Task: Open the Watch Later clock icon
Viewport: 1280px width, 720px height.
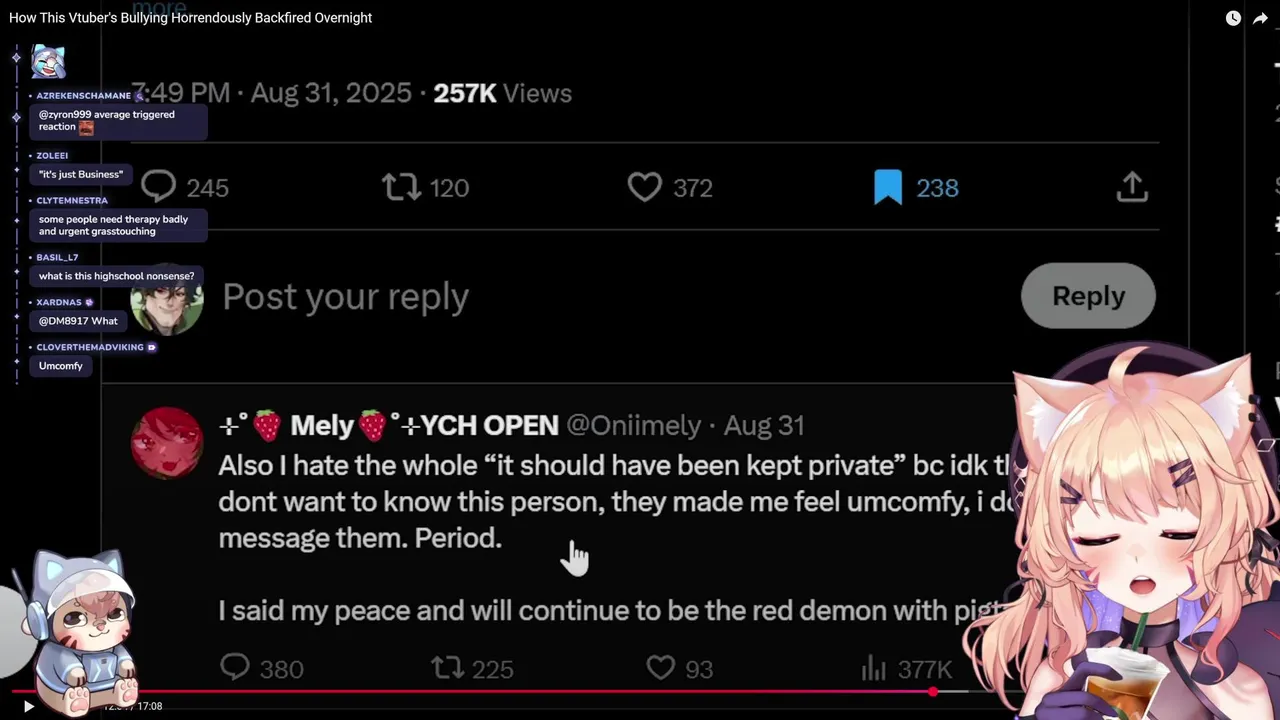Action: pos(1233,18)
